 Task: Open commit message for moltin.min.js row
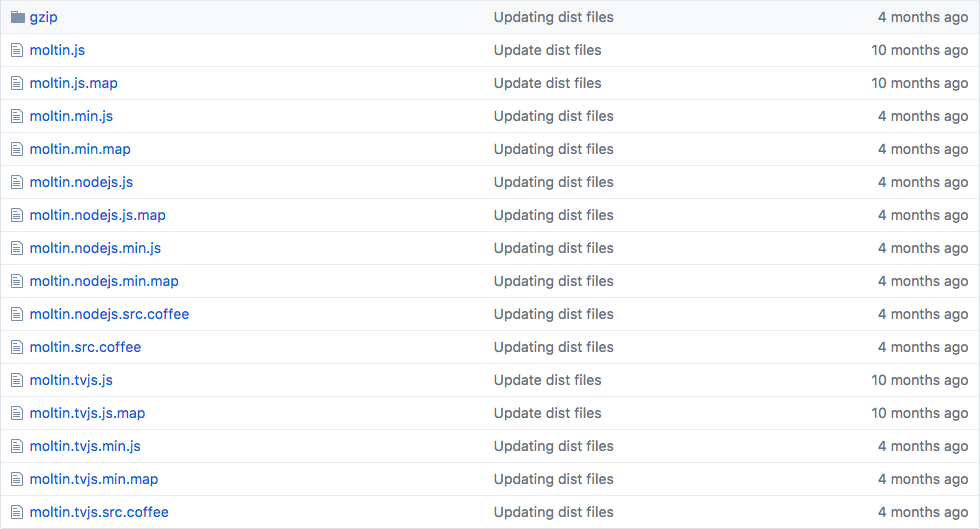pyautogui.click(x=554, y=116)
